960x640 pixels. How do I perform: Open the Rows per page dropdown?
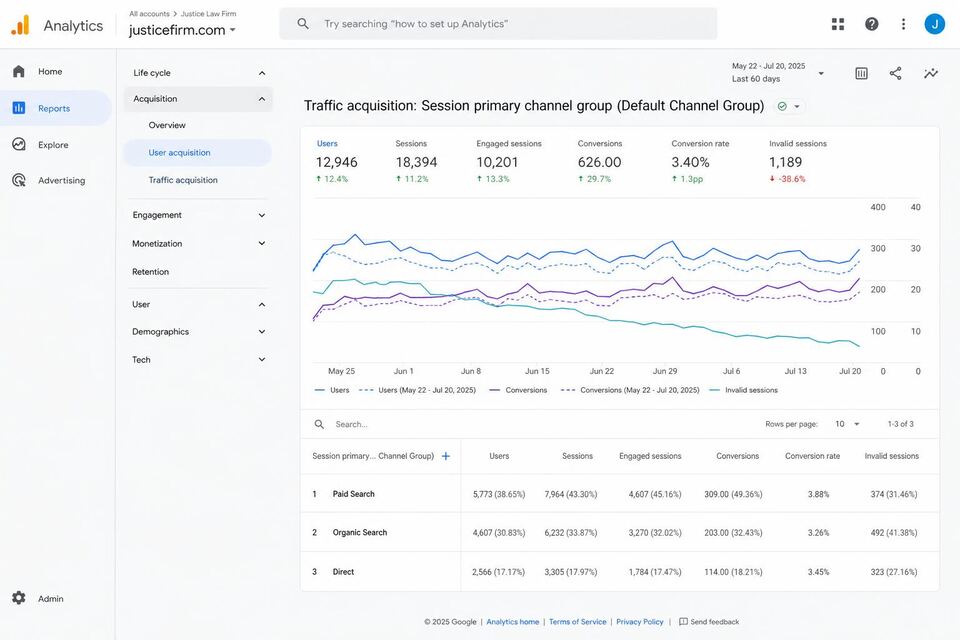(847, 424)
